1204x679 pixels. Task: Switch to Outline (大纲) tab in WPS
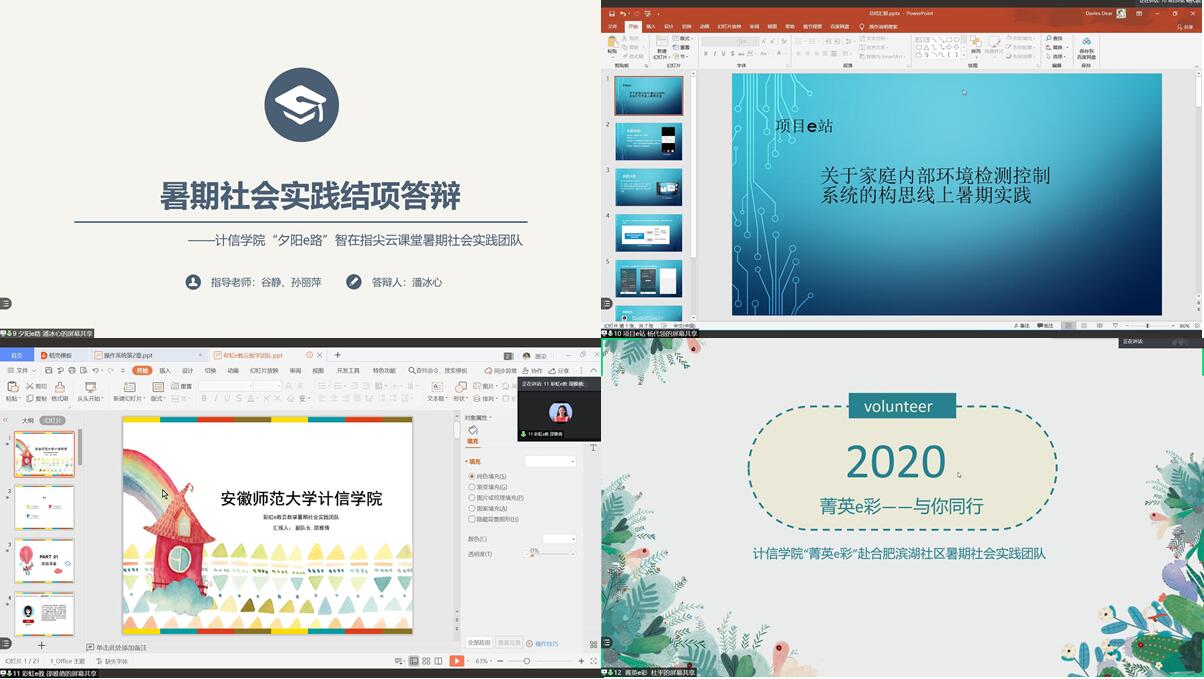[28, 421]
